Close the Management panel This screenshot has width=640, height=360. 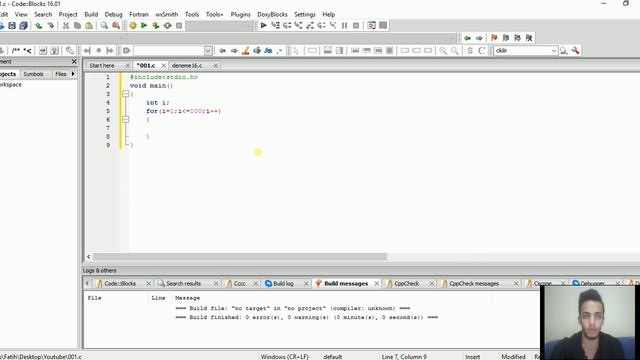[74, 61]
